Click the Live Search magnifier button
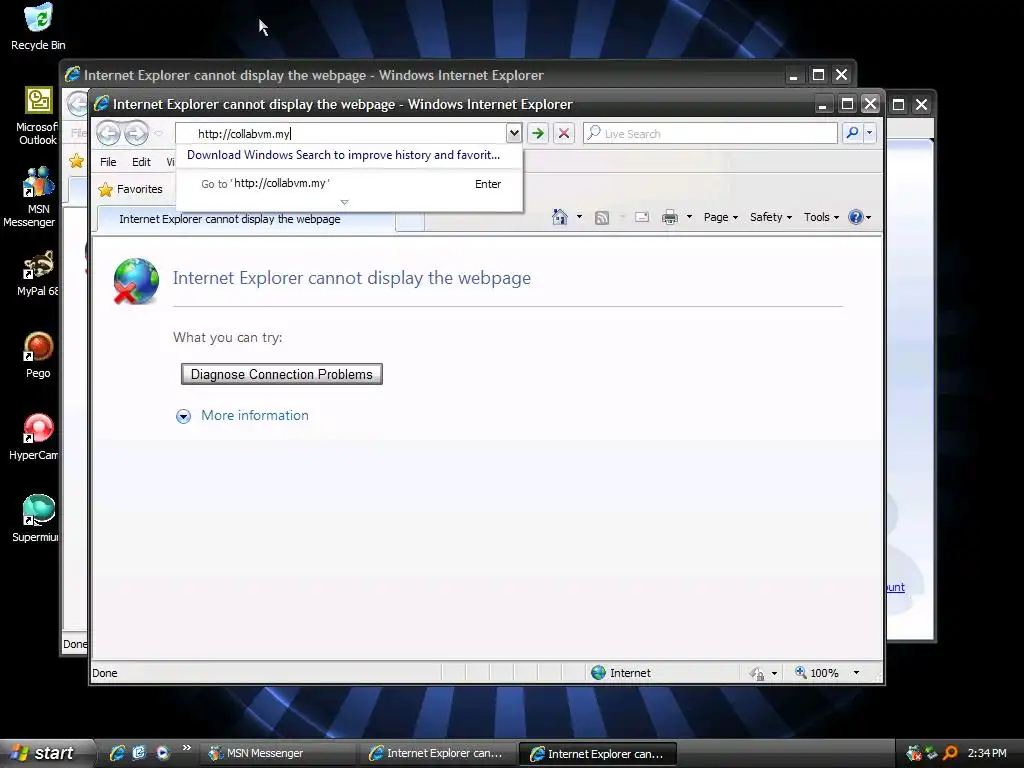The width and height of the screenshot is (1024, 768). point(852,133)
